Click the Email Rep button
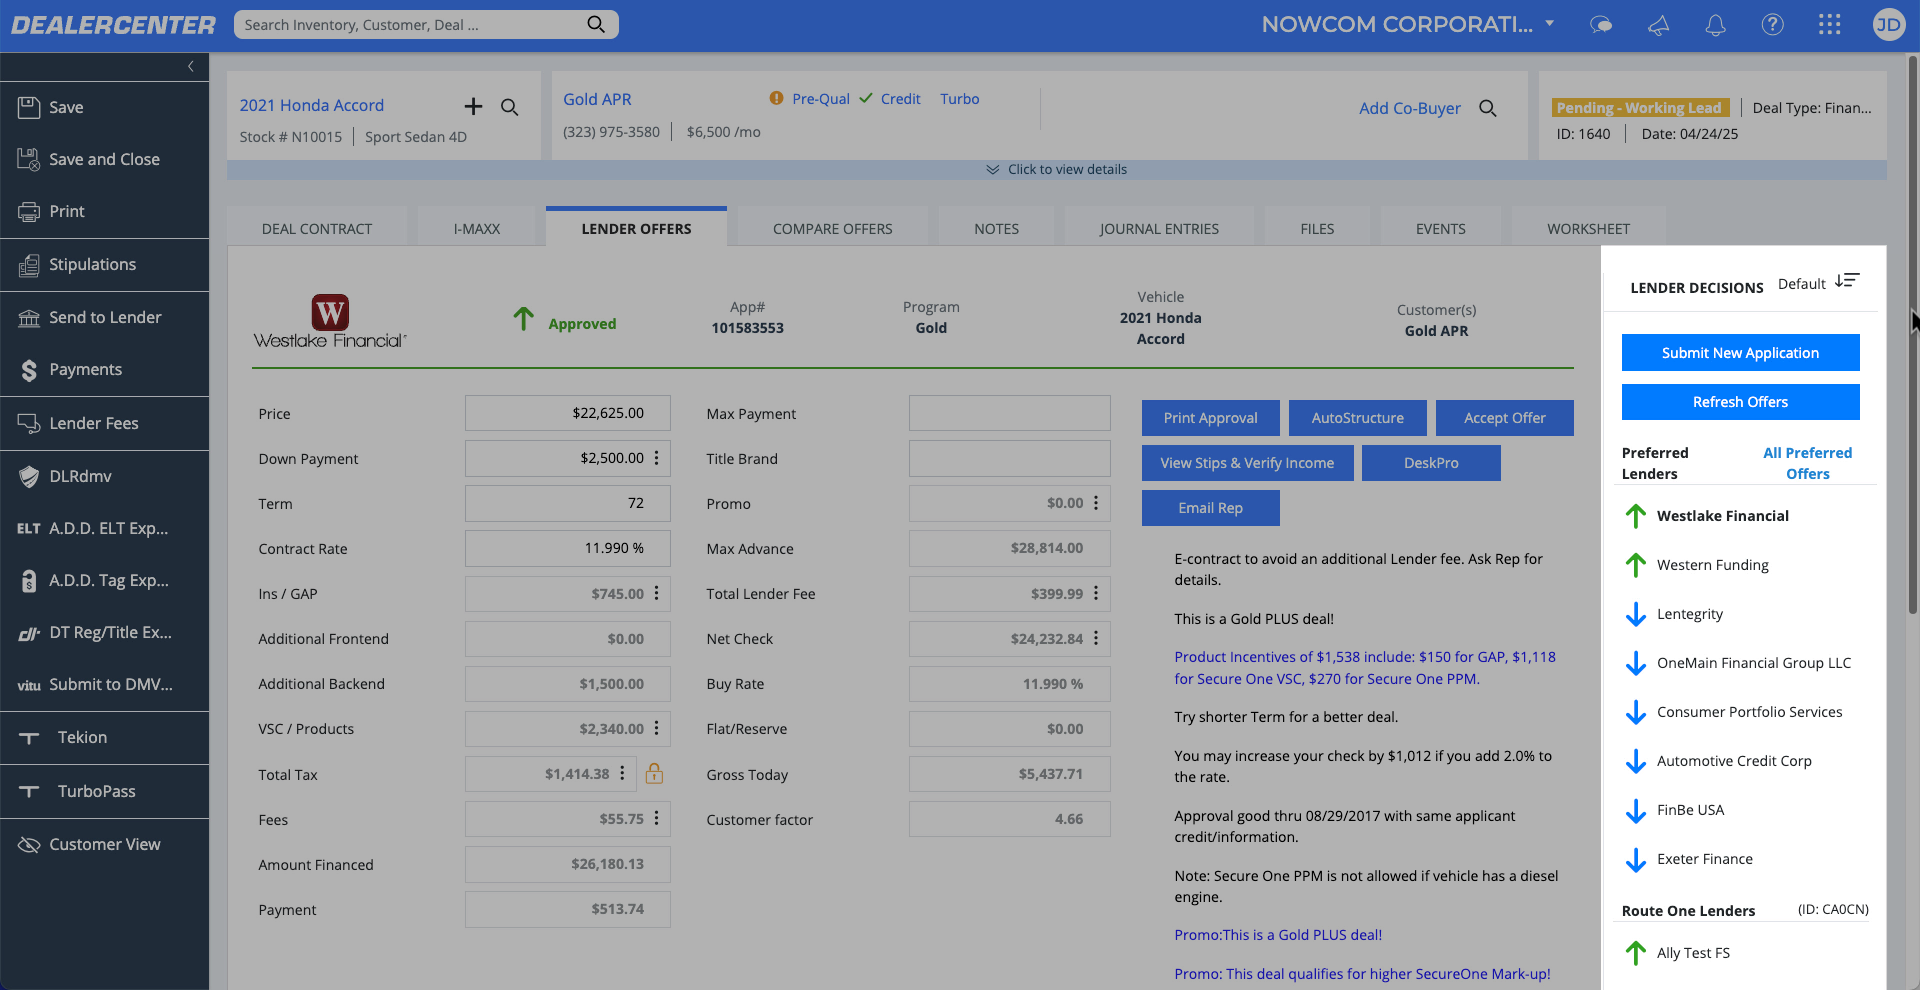 point(1210,508)
